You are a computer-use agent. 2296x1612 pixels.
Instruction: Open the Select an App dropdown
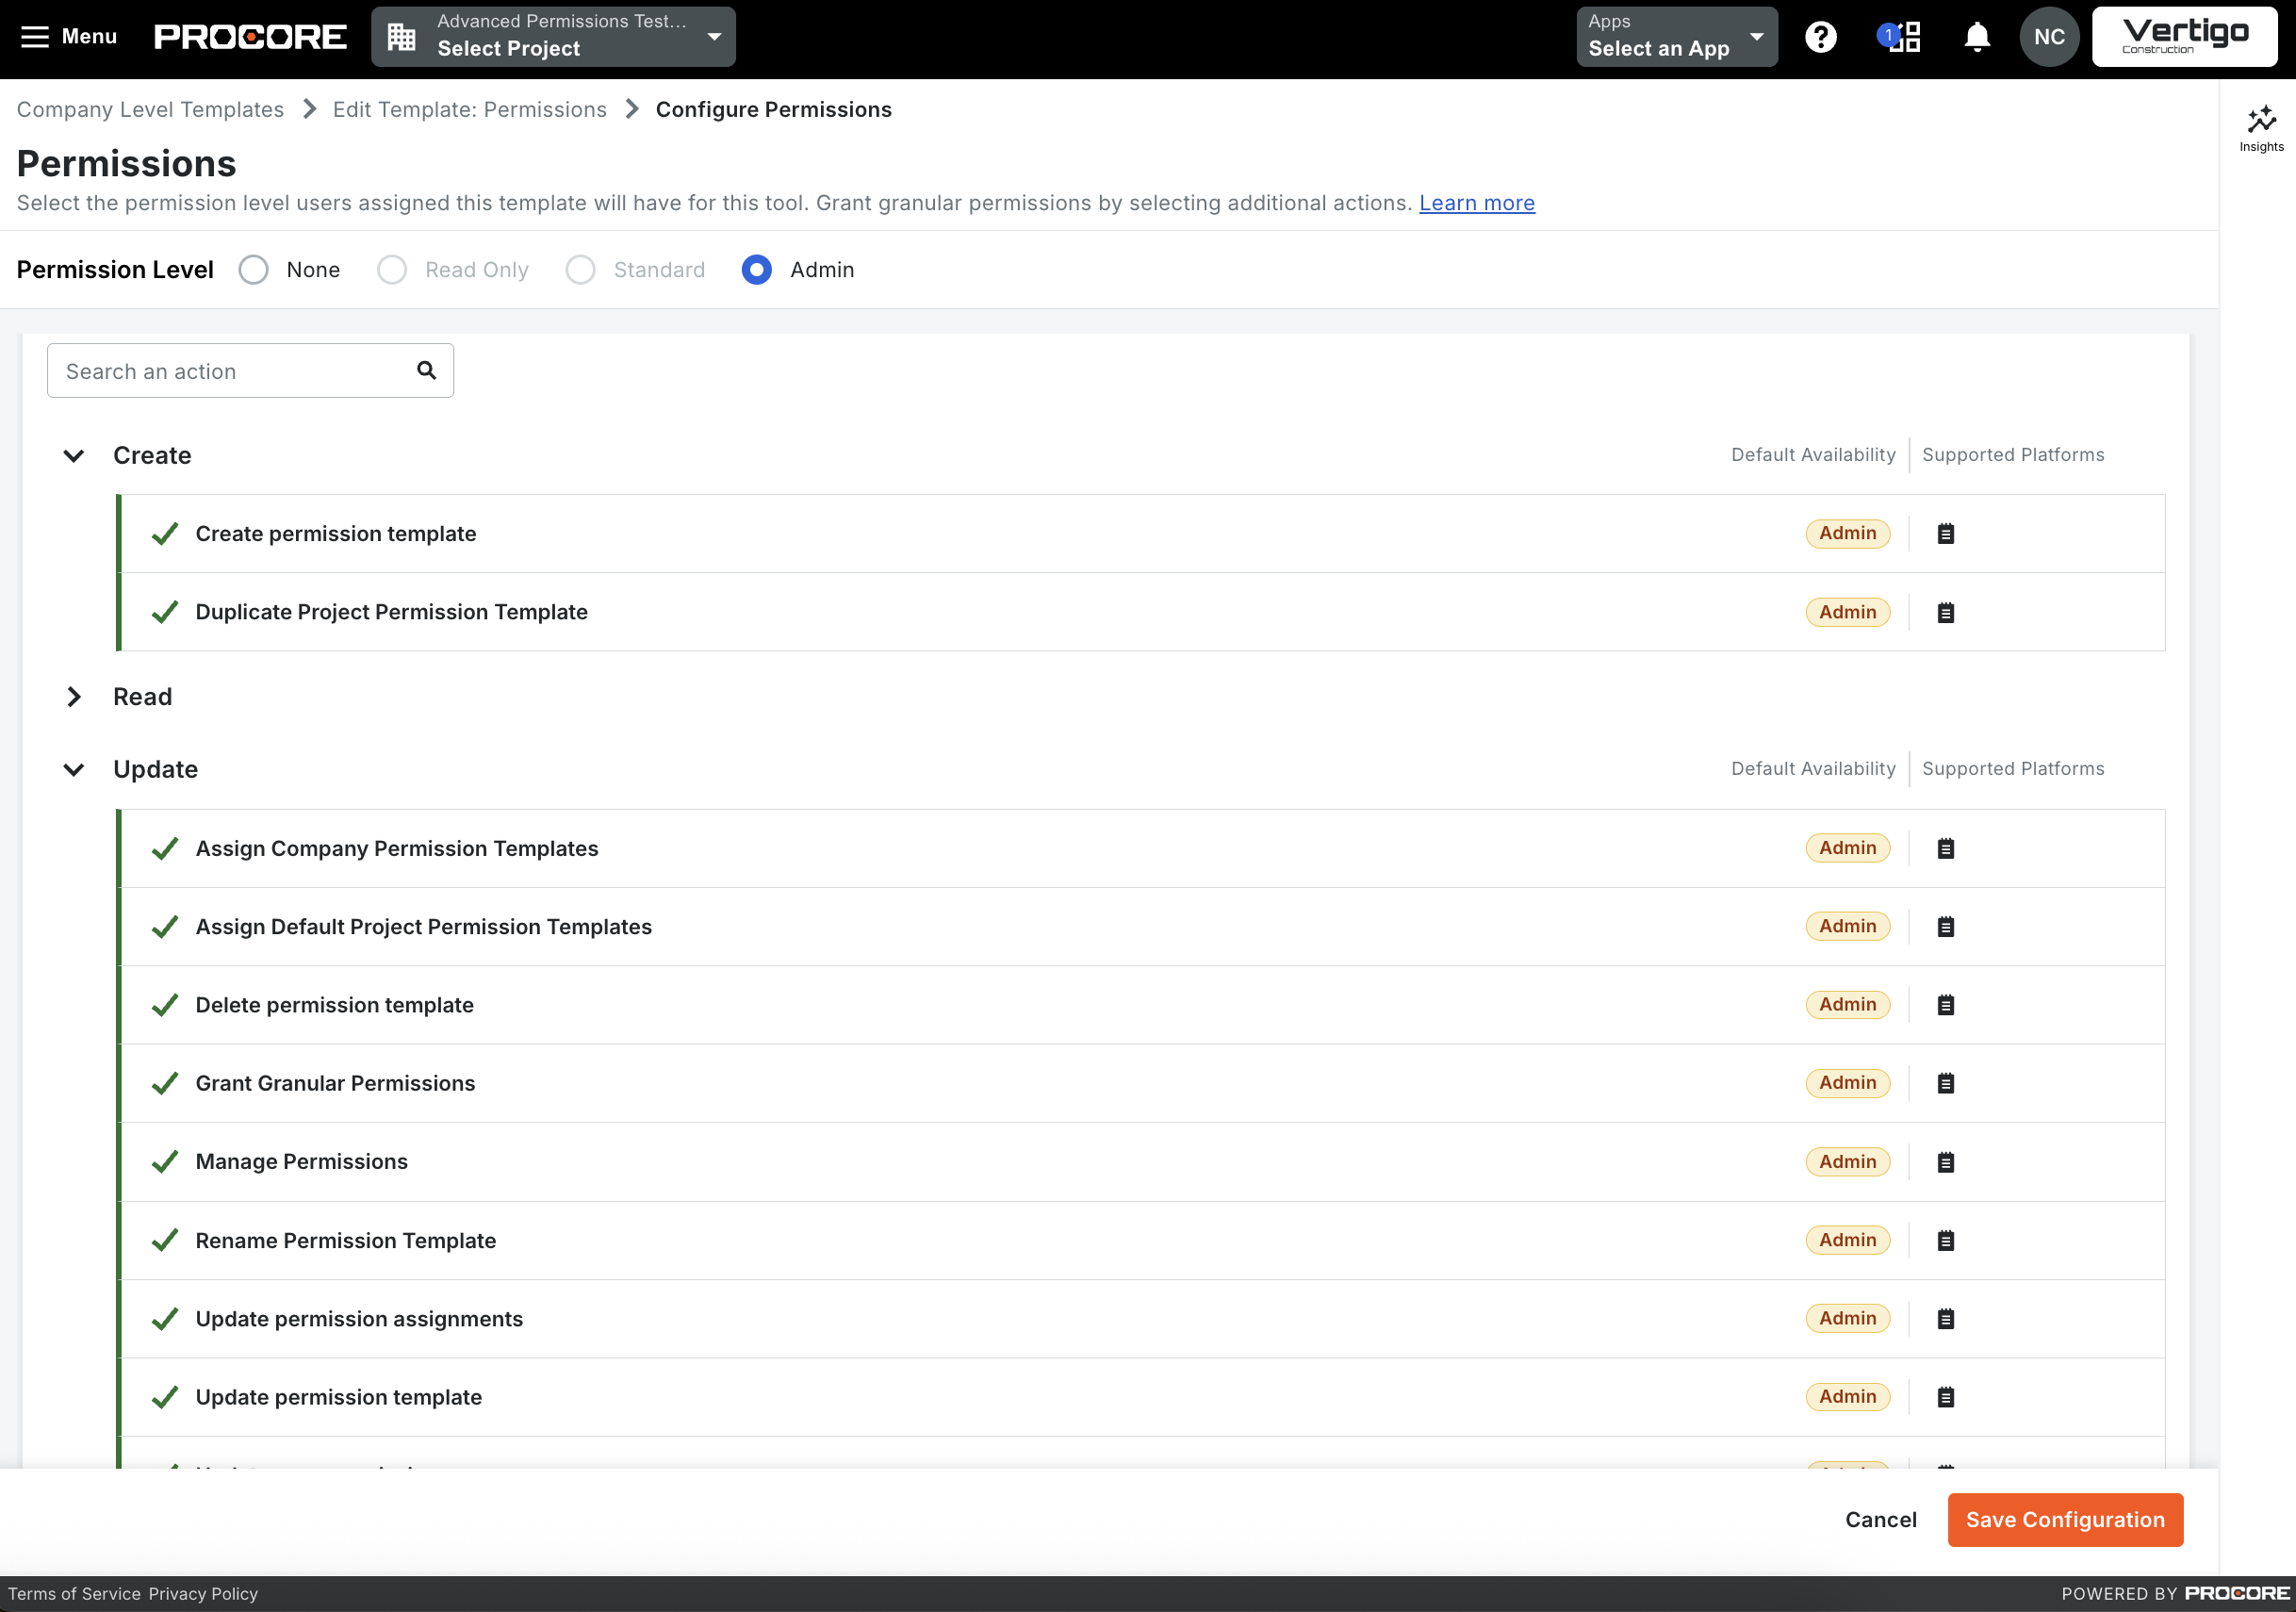tap(1676, 38)
